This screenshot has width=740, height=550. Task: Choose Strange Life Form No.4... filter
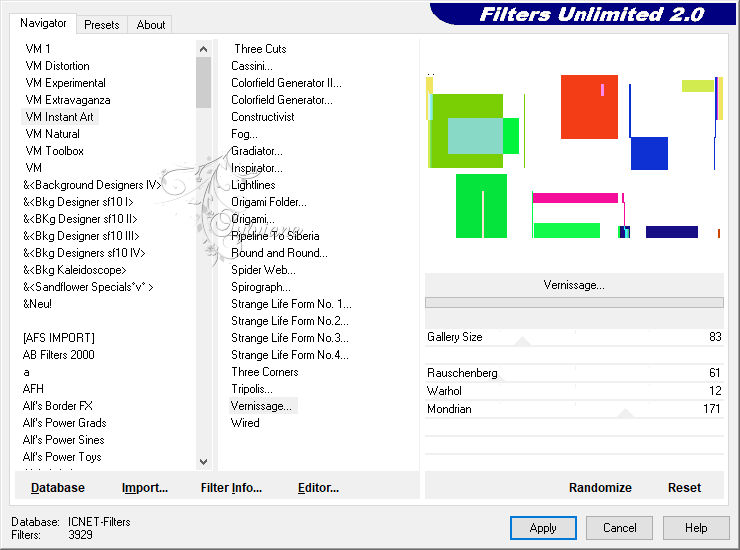pos(290,355)
